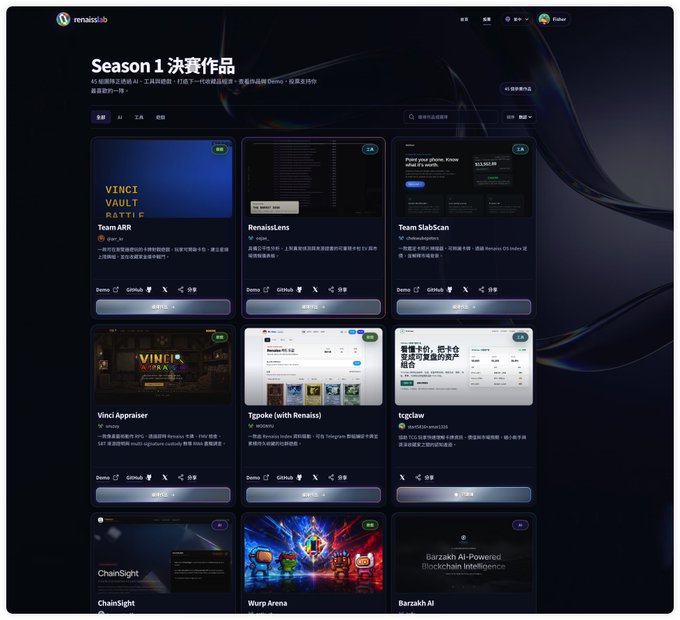Viewport: 680px width, 620px height.
Task: Share the RenaissLens project
Action: (338, 290)
